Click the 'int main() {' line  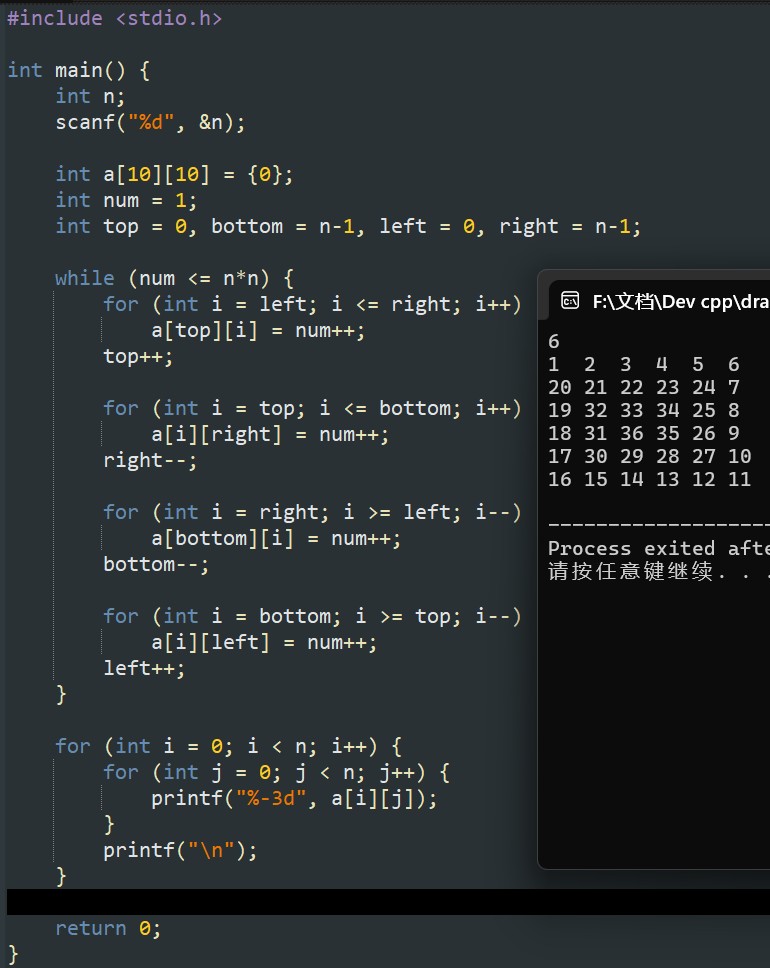click(x=78, y=70)
